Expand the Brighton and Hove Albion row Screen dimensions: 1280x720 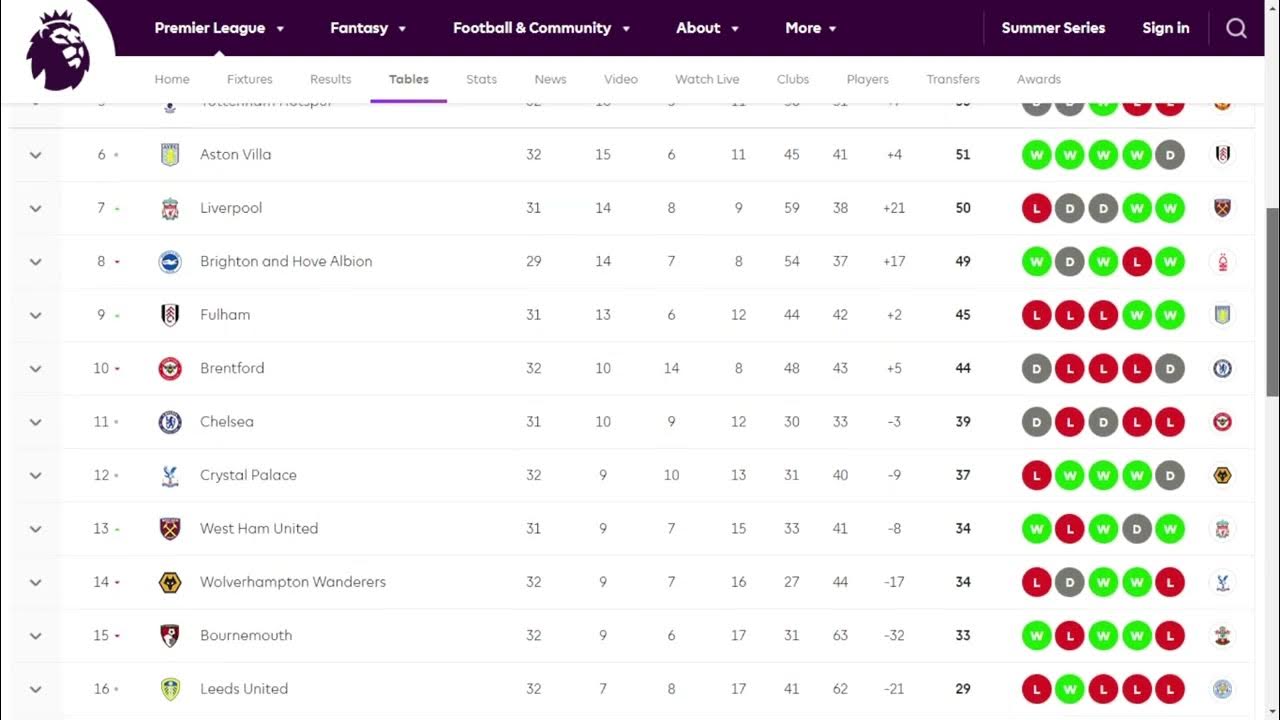[x=35, y=262]
